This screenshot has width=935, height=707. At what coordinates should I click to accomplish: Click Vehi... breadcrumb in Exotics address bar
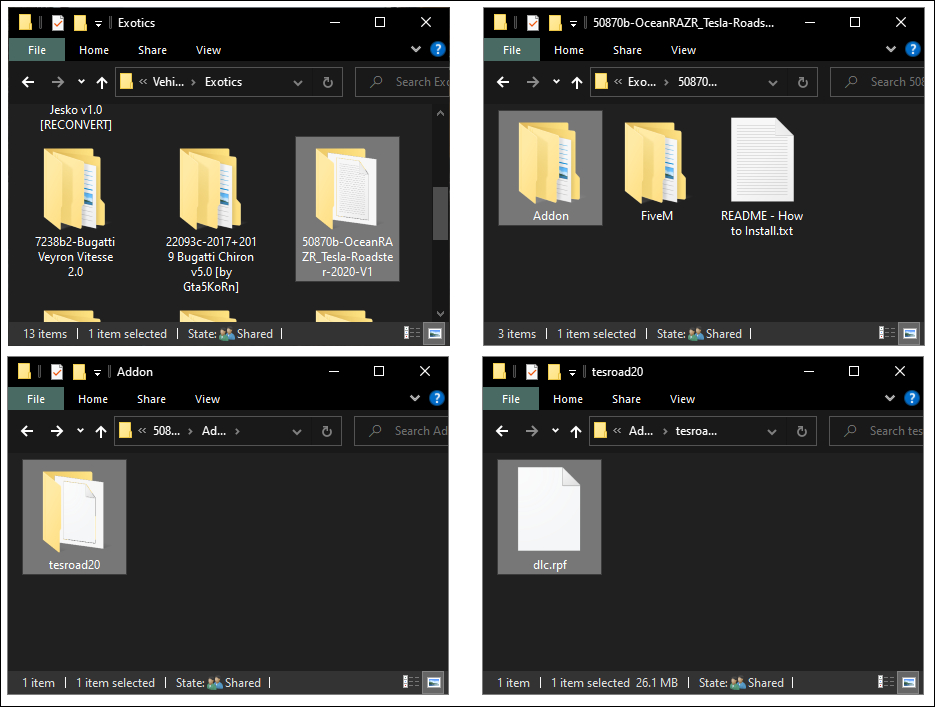point(168,82)
